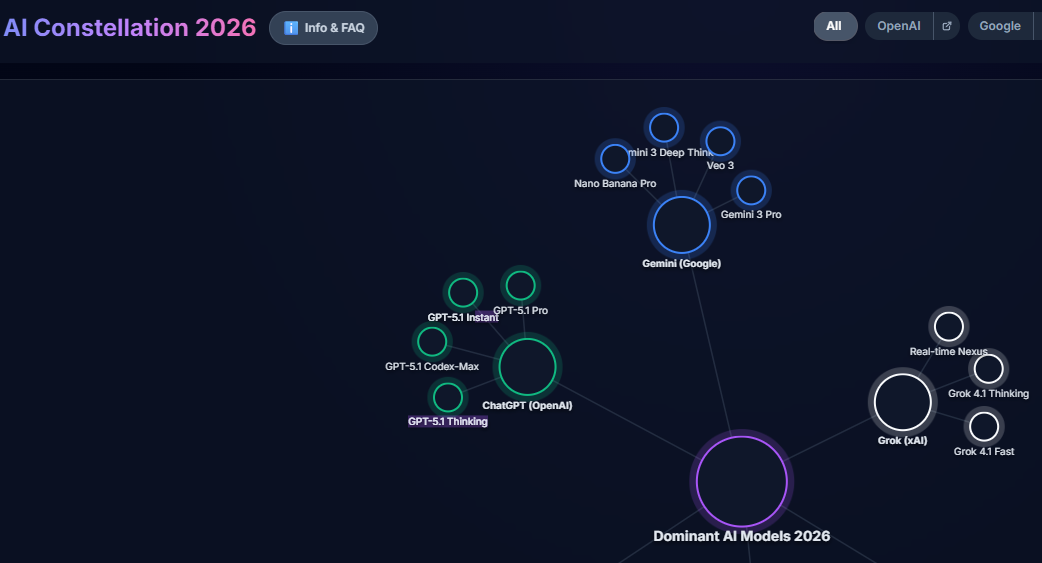Click the GPT-5.1 Instant node
The height and width of the screenshot is (563, 1042).
tap(463, 292)
